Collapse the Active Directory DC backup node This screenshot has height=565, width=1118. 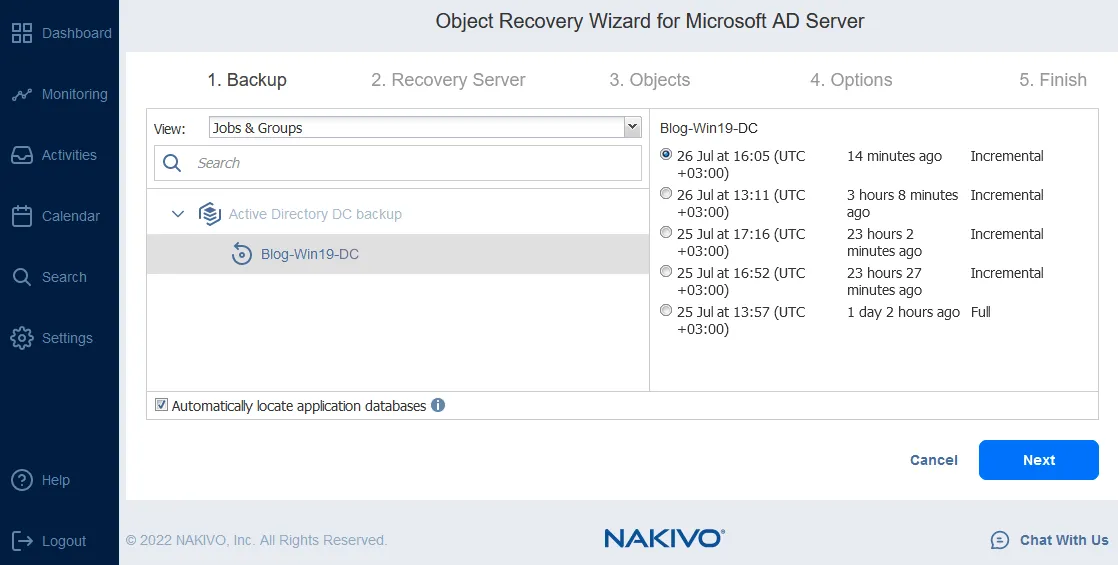click(178, 214)
